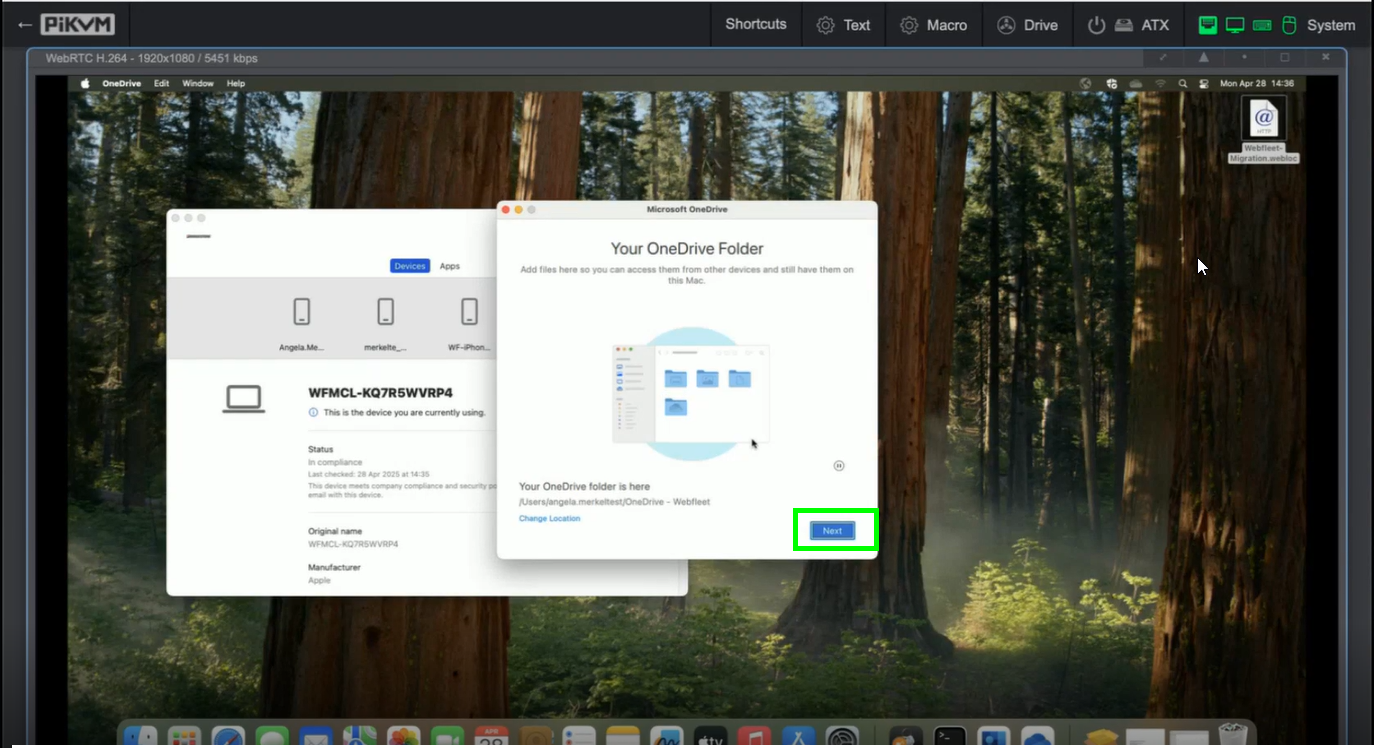
Task: Select the Angela.Me... phone device icon
Action: tap(301, 312)
